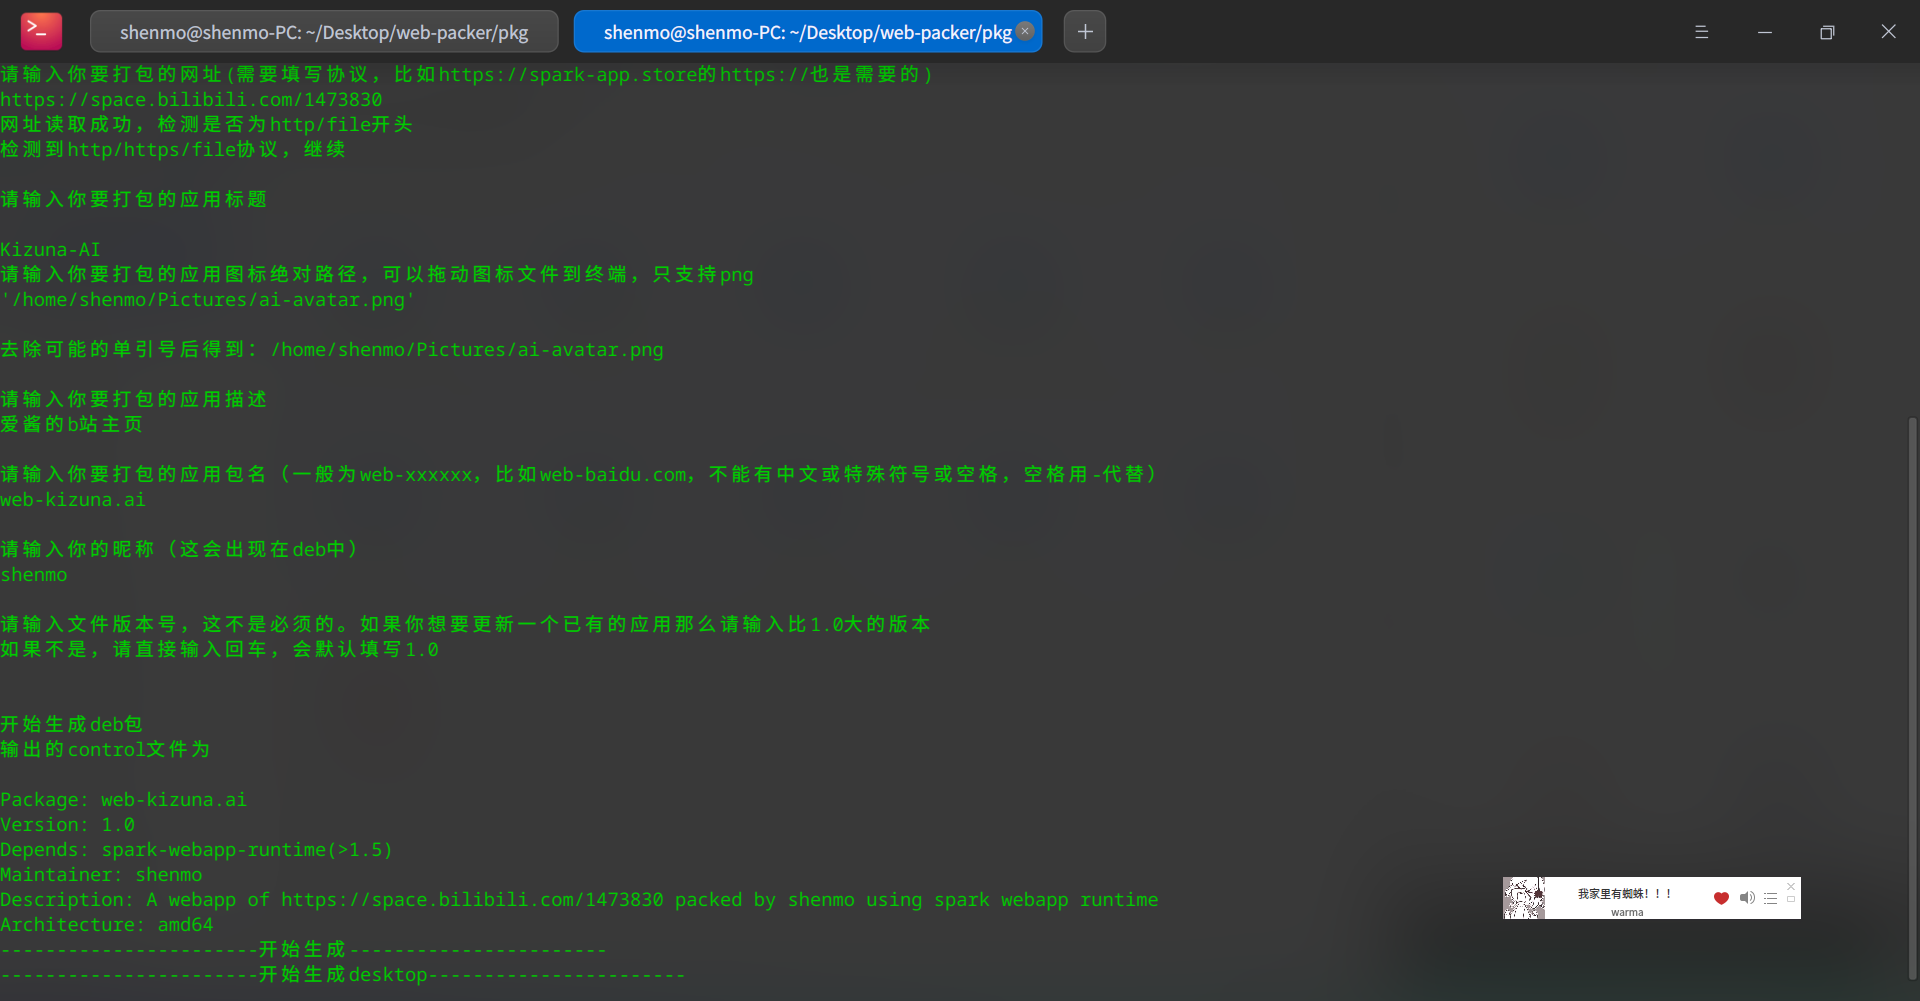Add a new terminal tab
This screenshot has width=1920, height=1001.
click(x=1085, y=32)
